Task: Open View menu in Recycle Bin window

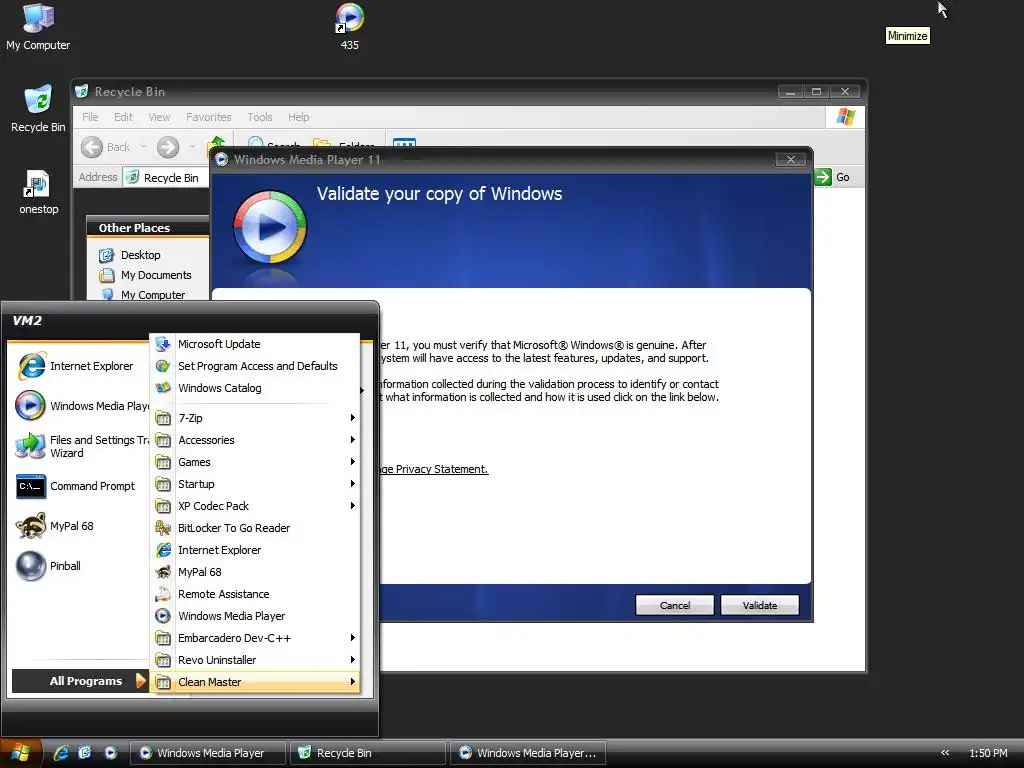Action: tap(159, 117)
